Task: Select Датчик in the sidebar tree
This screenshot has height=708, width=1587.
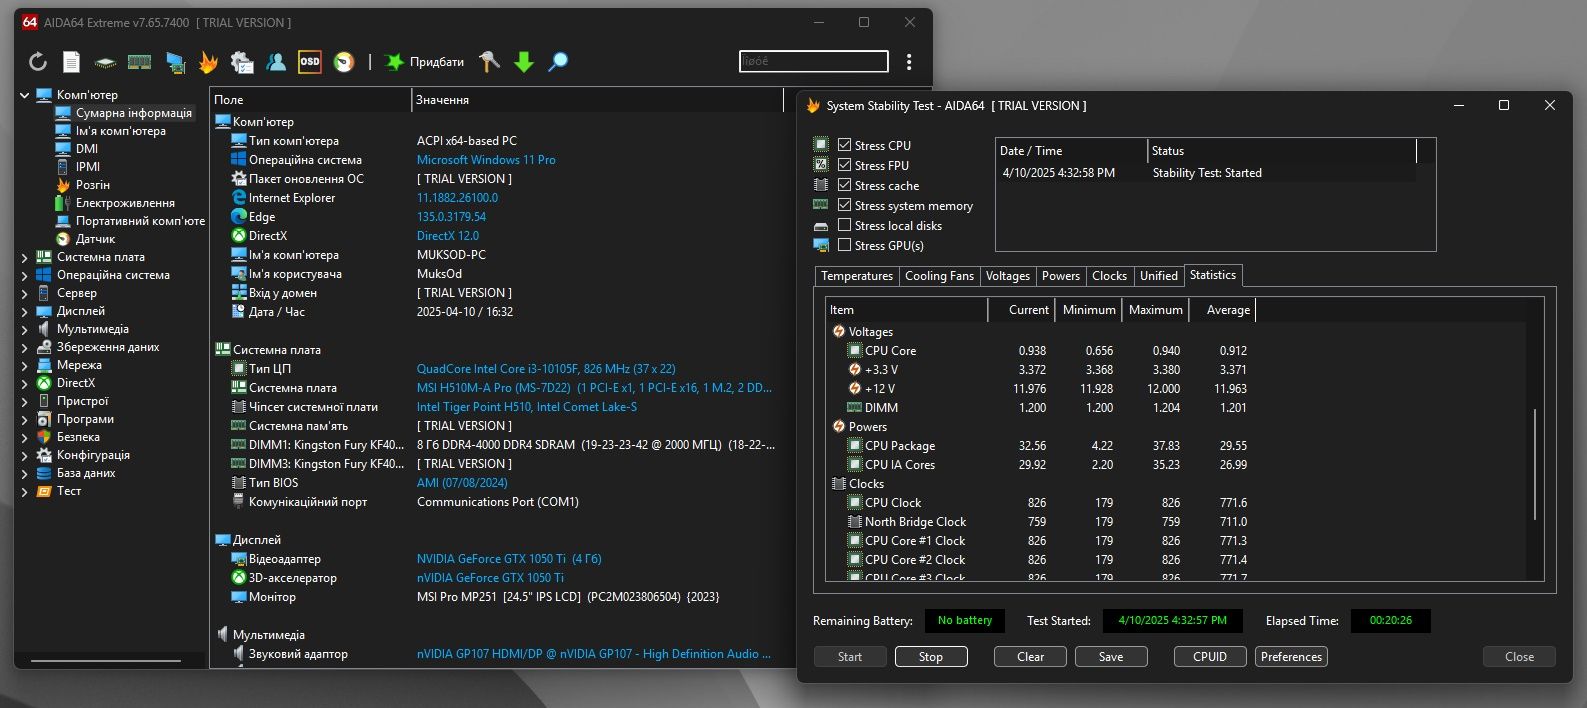Action: point(95,239)
